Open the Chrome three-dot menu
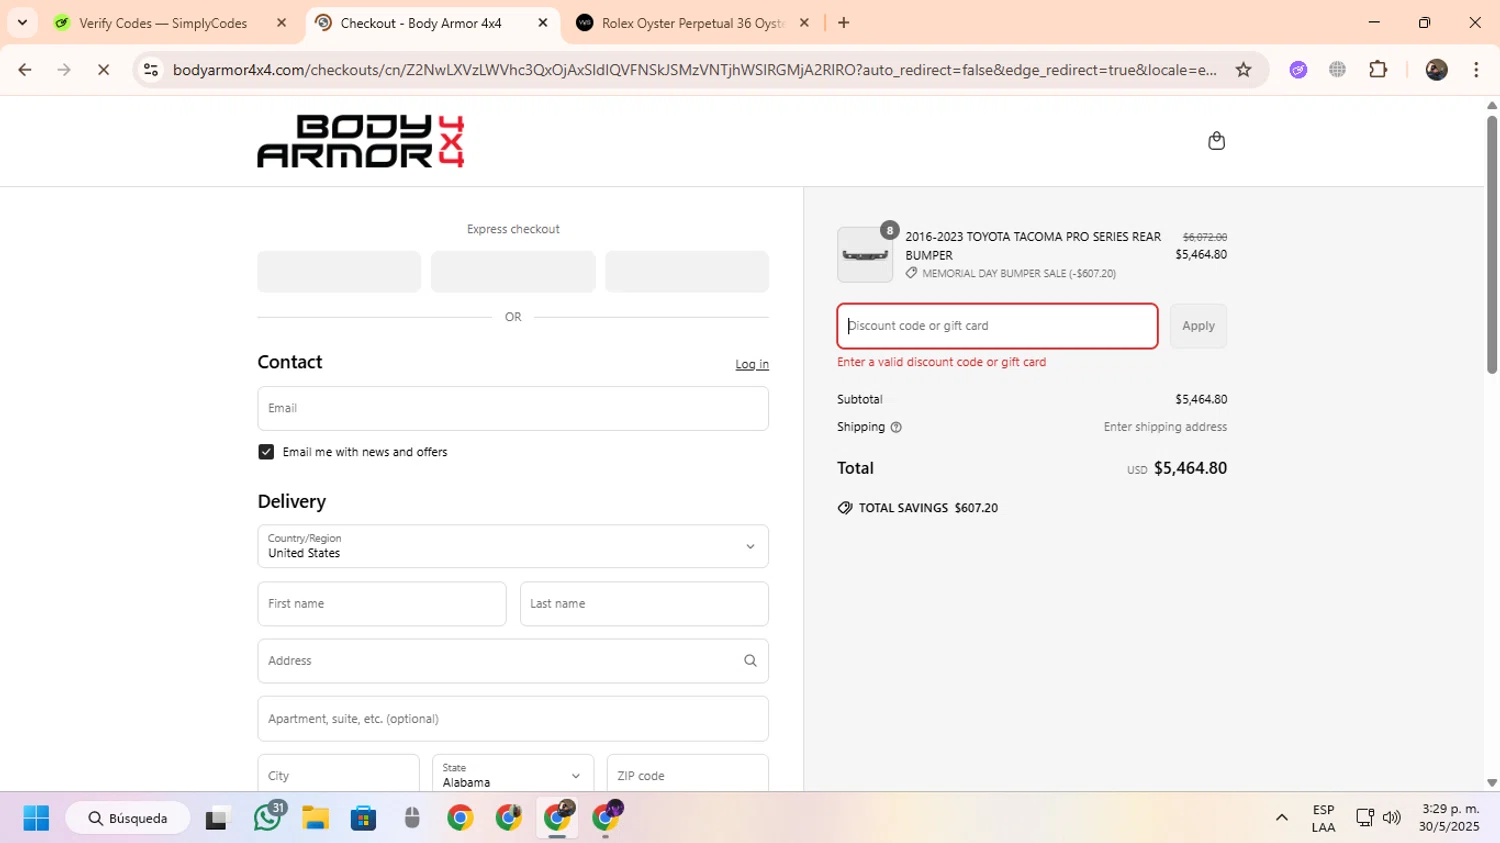 [1476, 70]
